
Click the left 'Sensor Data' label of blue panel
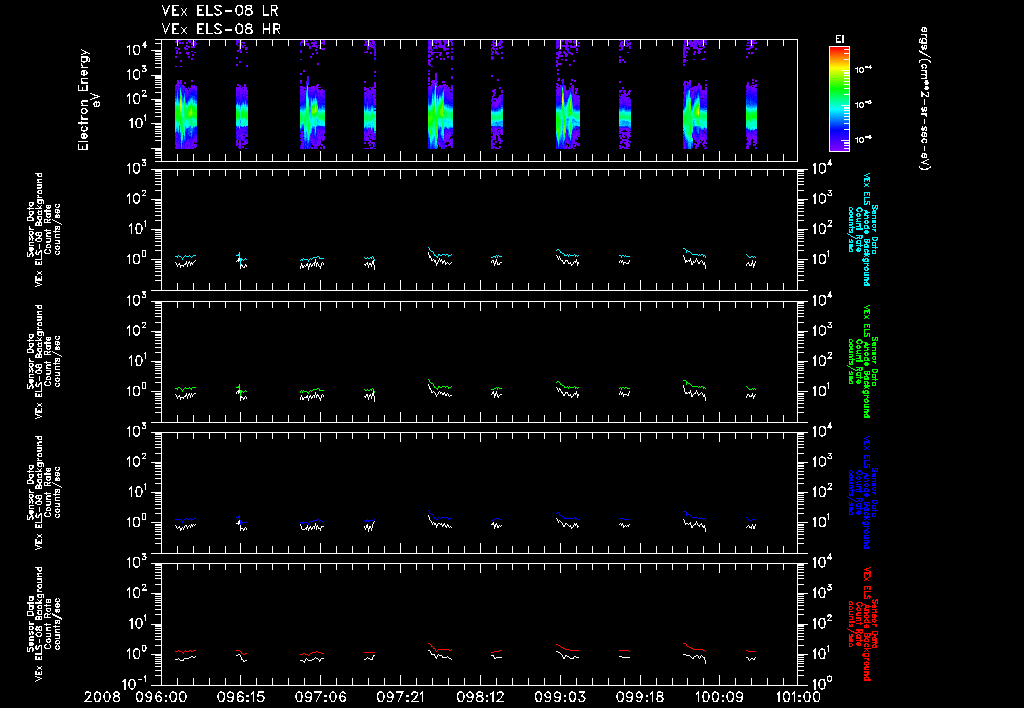(x=31, y=492)
